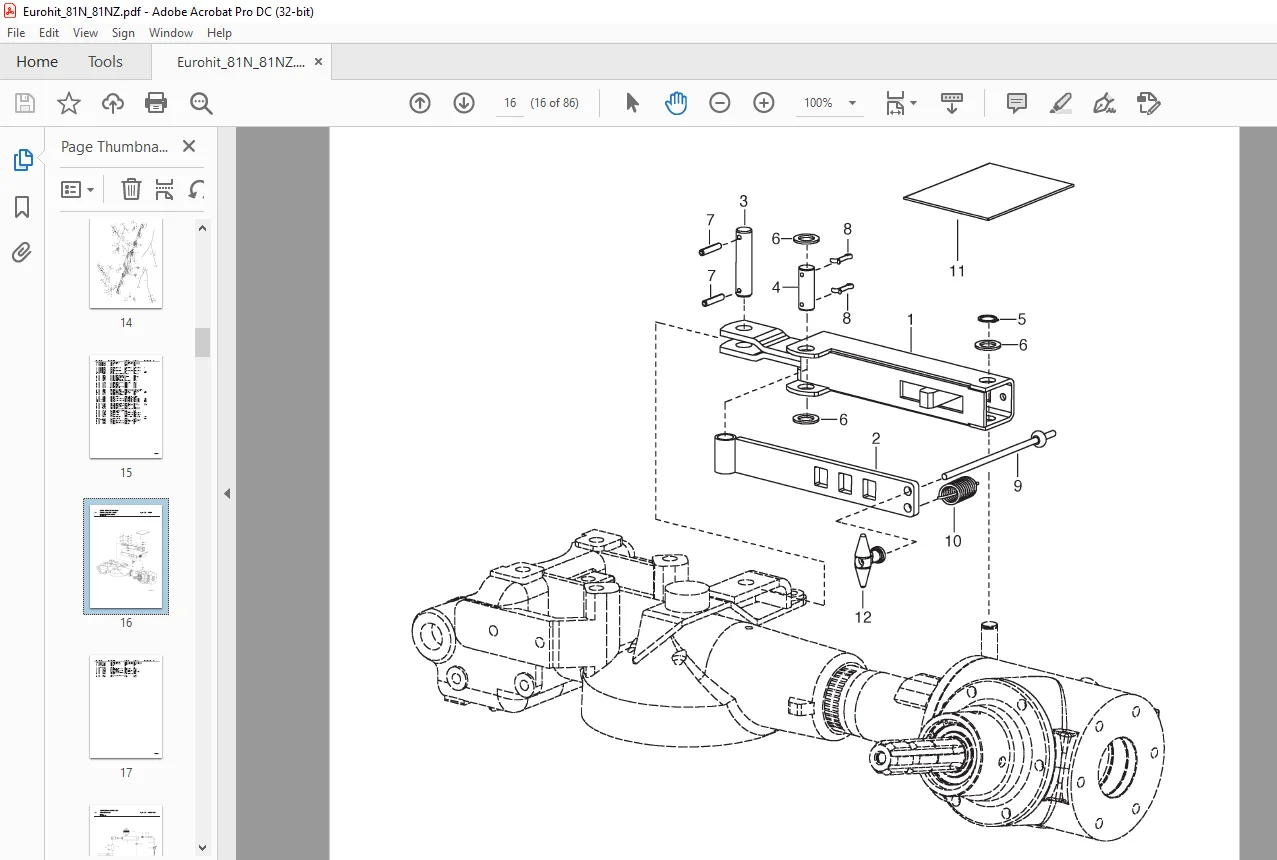Switch to the Tools tab
This screenshot has height=860, width=1277.
[x=105, y=62]
